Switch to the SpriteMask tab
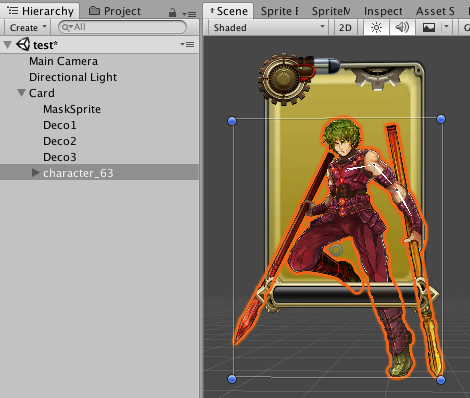The image size is (470, 398). (331, 11)
